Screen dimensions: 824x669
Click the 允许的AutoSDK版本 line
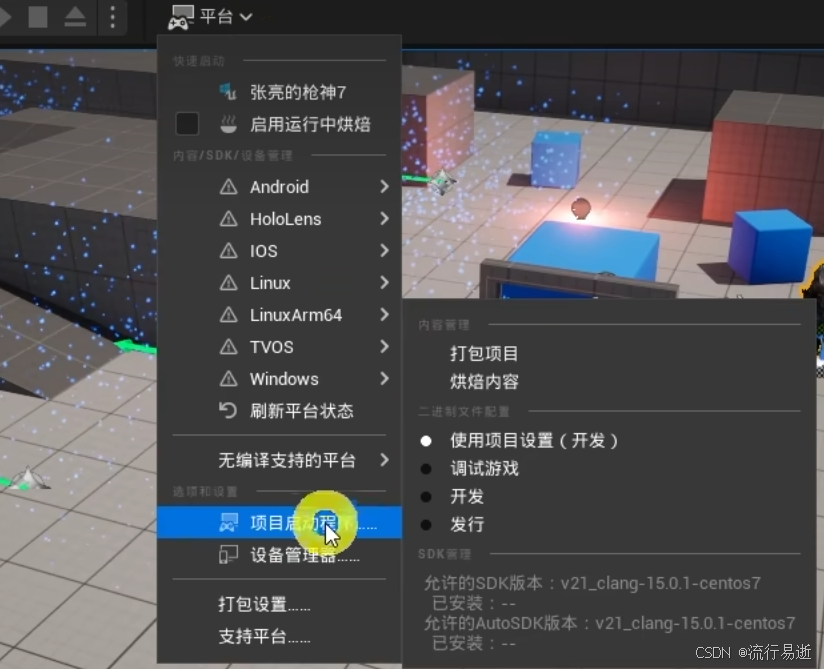[610, 623]
